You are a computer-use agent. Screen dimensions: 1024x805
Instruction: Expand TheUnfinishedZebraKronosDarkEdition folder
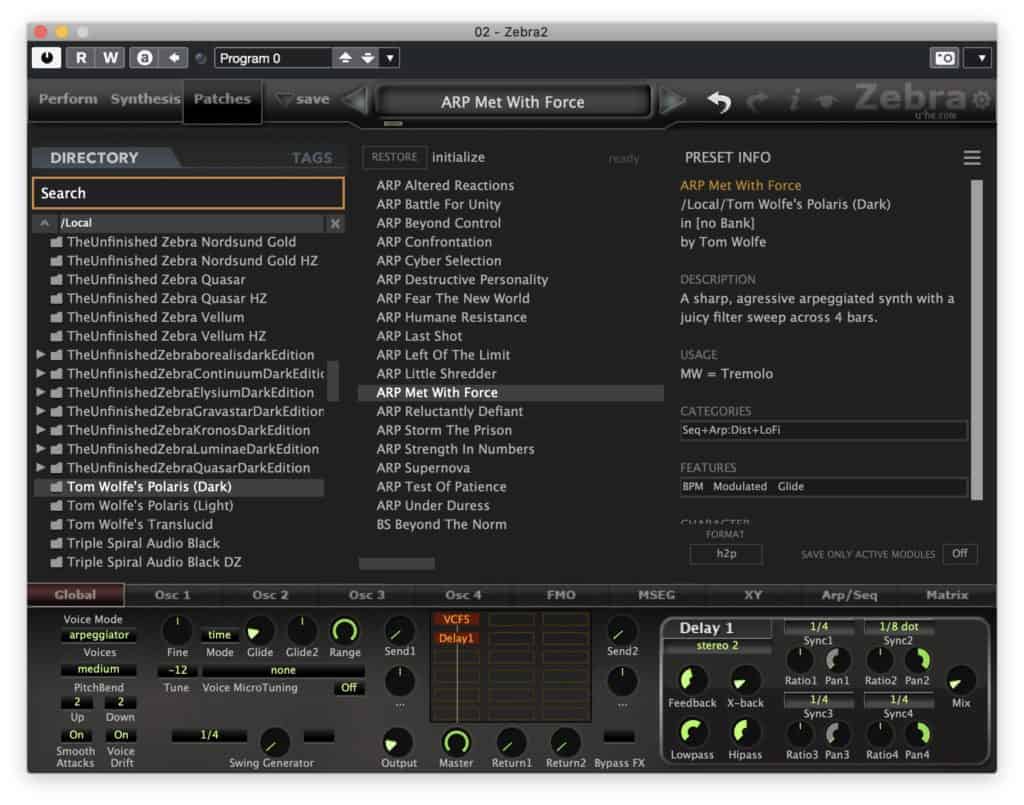tap(40, 430)
